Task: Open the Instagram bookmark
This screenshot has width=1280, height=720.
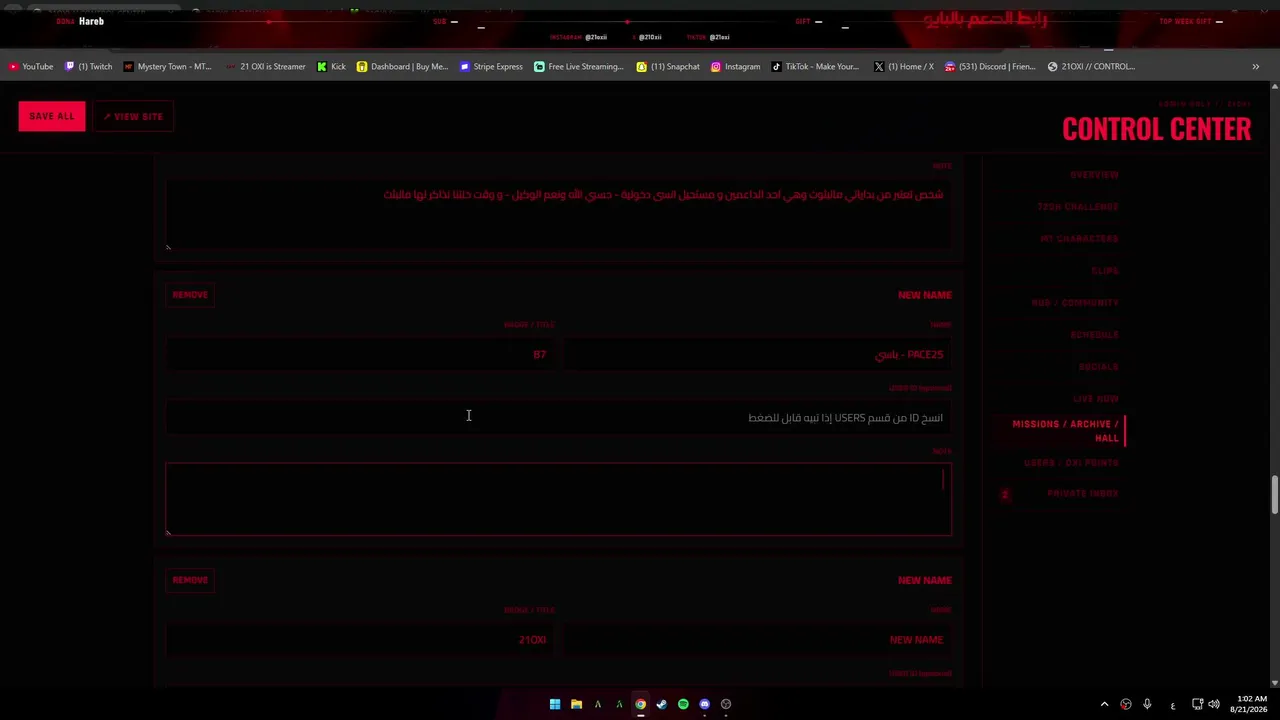Action: [x=735, y=67]
